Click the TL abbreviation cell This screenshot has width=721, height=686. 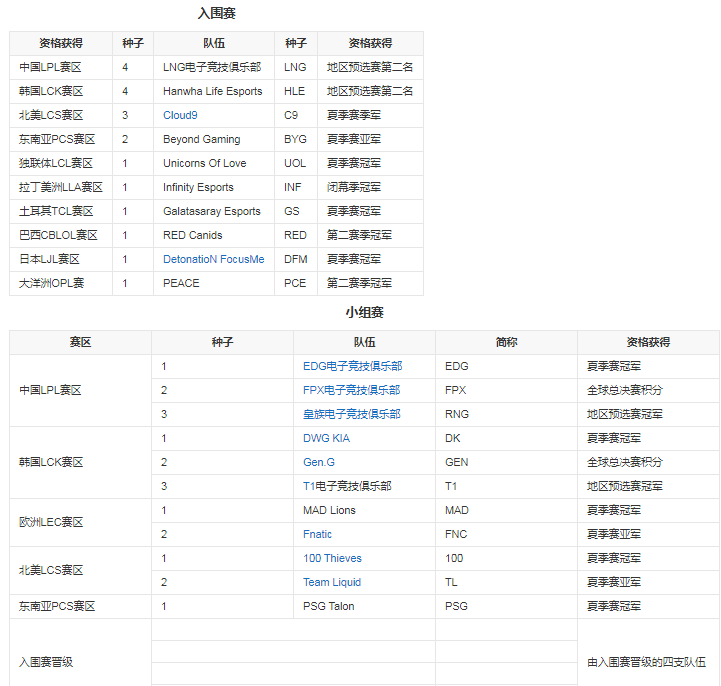pyautogui.click(x=506, y=582)
